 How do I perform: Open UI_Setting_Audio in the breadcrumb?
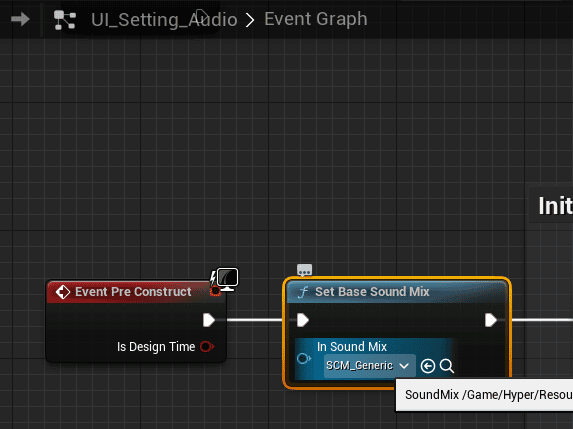tap(164, 19)
